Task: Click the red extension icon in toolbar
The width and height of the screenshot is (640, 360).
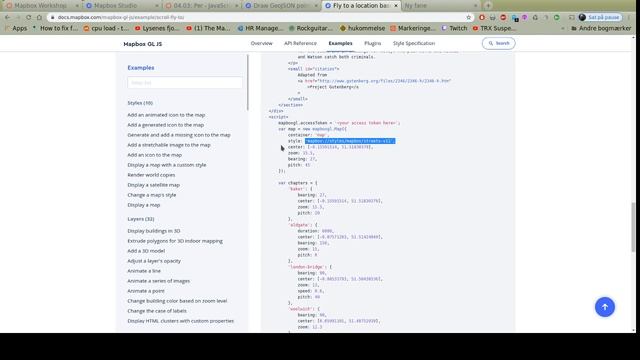Action: (482, 18)
